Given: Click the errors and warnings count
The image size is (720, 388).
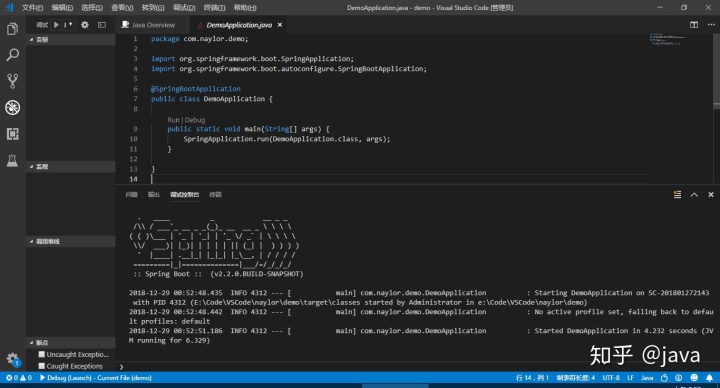Looking at the screenshot, I should point(19,378).
